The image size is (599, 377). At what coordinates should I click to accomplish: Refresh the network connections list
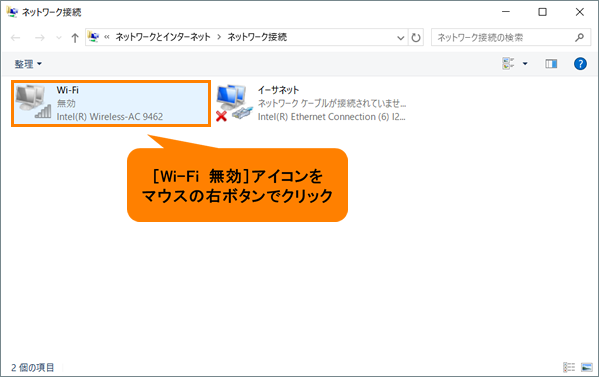click(416, 37)
